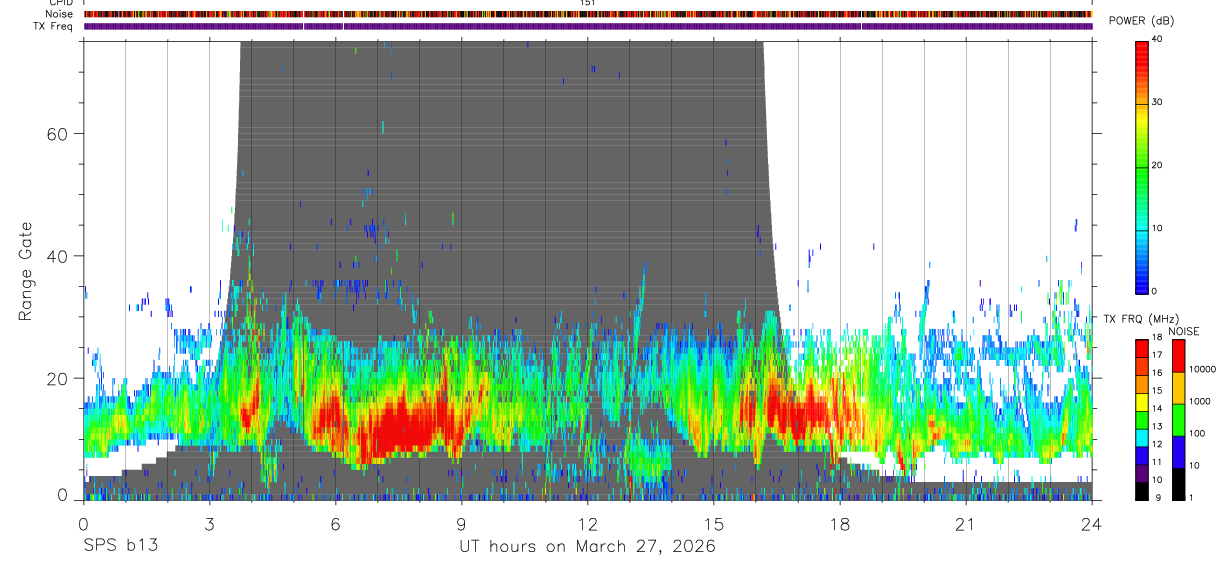
Task: Click the blue segment of the NOISE color bar
Action: 1179,452
